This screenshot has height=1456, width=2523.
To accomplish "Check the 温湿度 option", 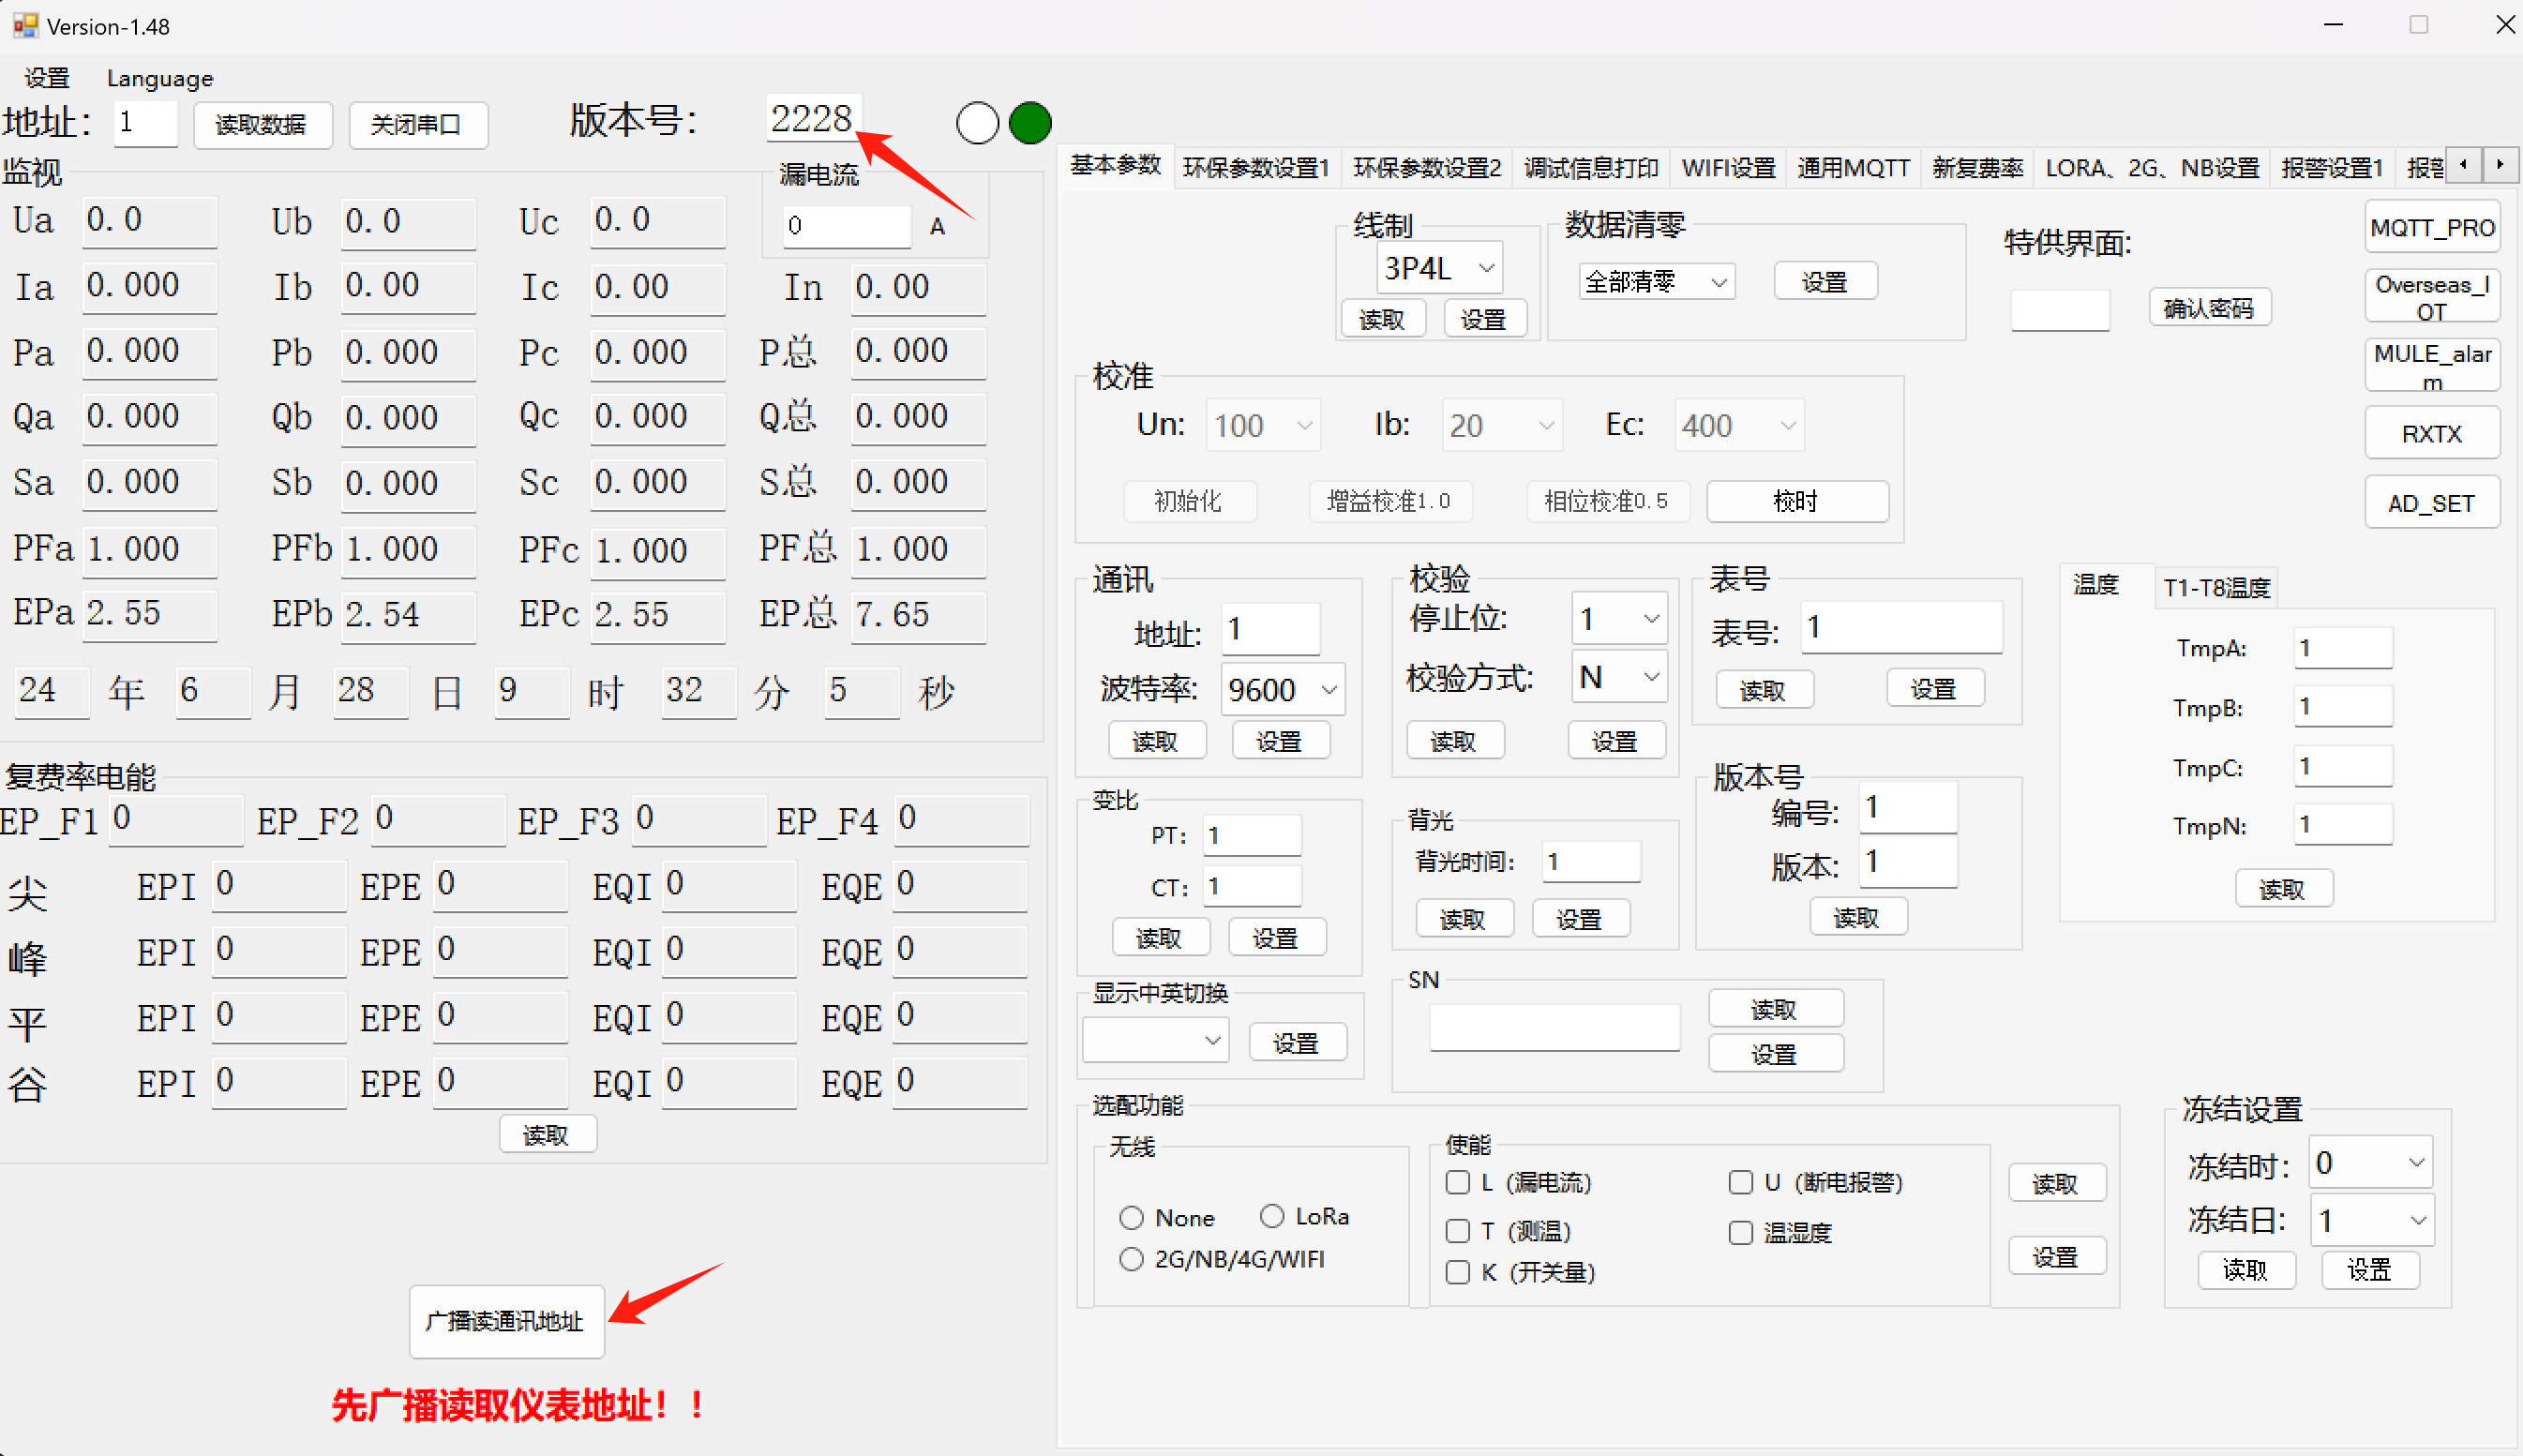I will tap(1740, 1232).
